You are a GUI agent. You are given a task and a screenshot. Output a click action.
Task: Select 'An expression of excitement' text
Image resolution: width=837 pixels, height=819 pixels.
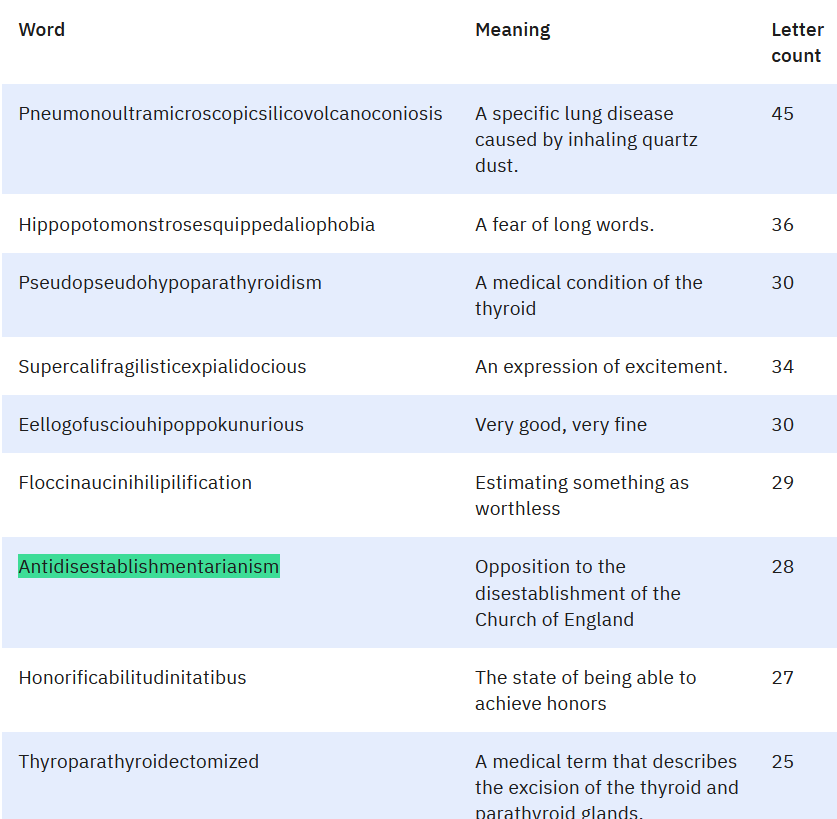tap(601, 367)
